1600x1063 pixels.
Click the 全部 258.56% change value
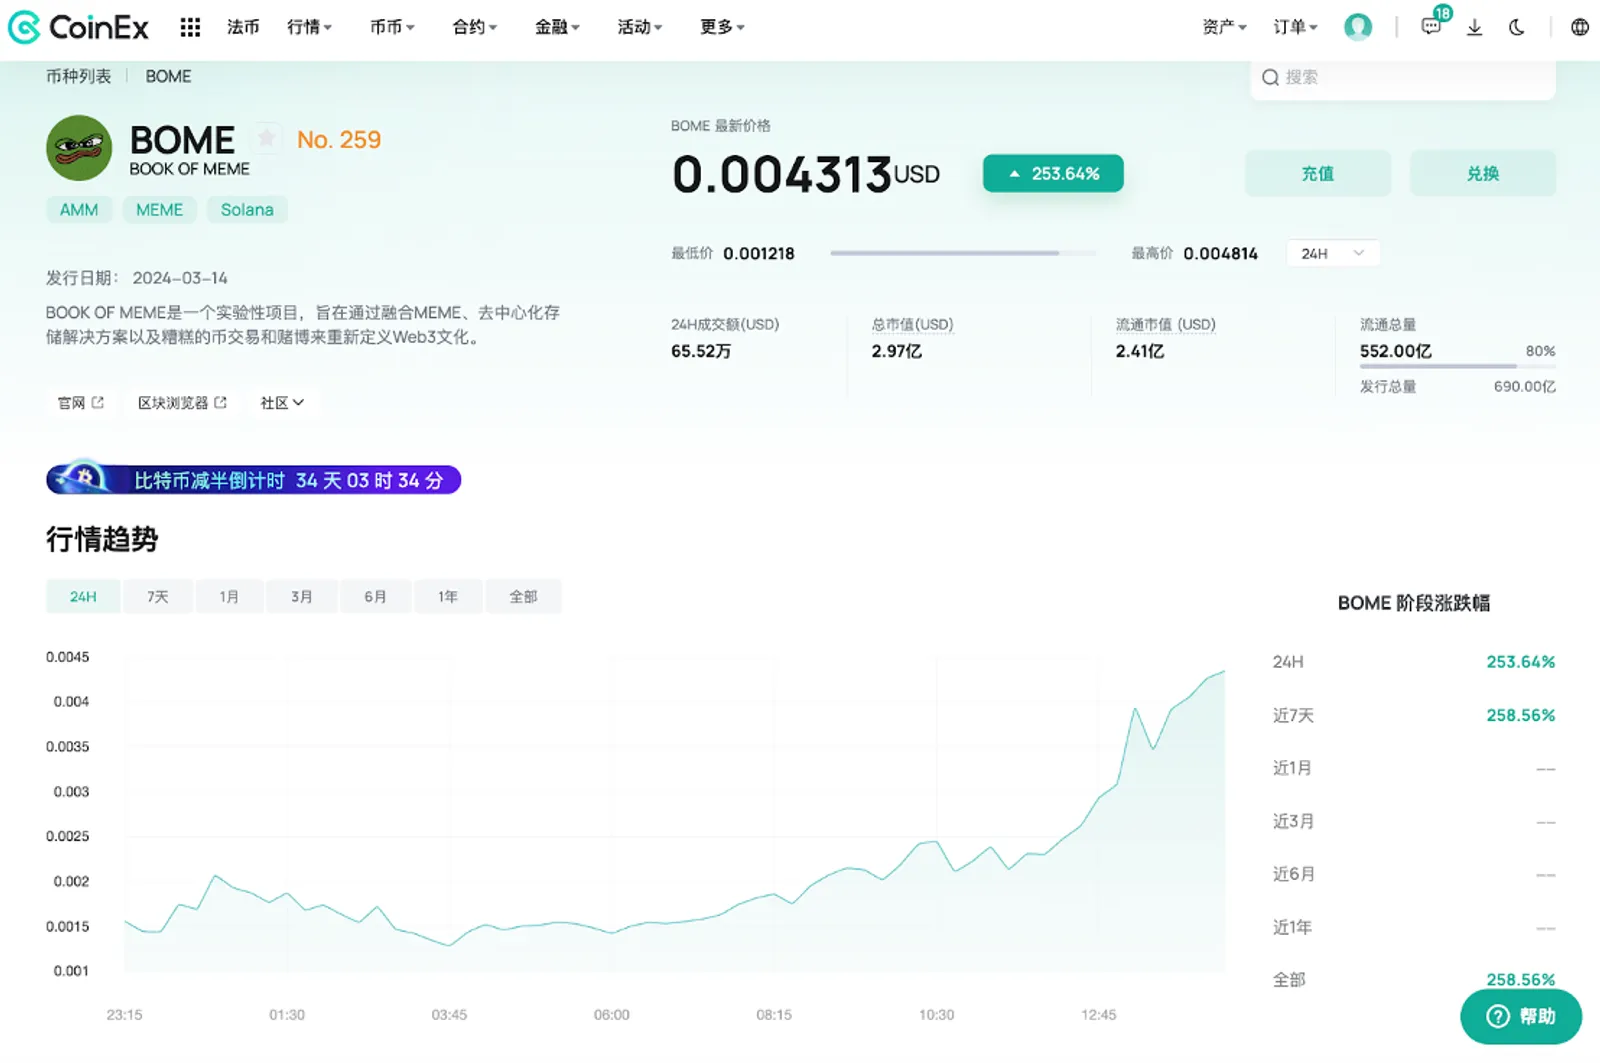[x=1520, y=980]
